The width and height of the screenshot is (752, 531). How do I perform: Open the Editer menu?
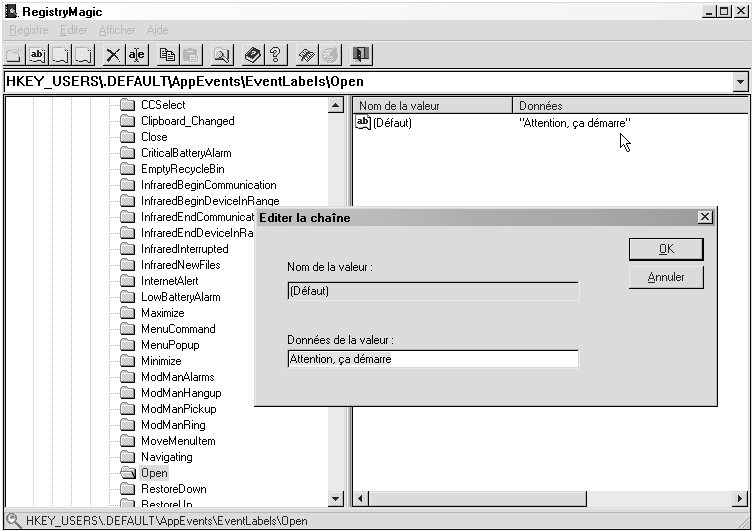coord(73,30)
